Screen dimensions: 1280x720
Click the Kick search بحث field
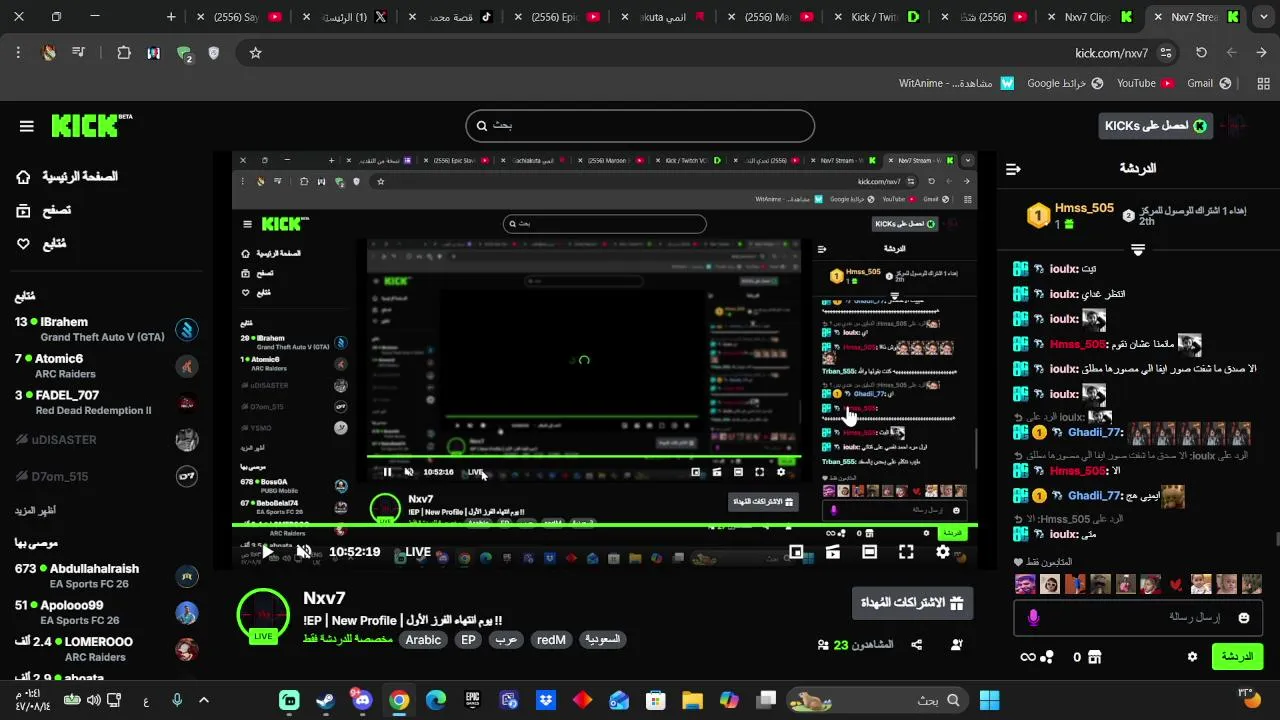(x=640, y=126)
